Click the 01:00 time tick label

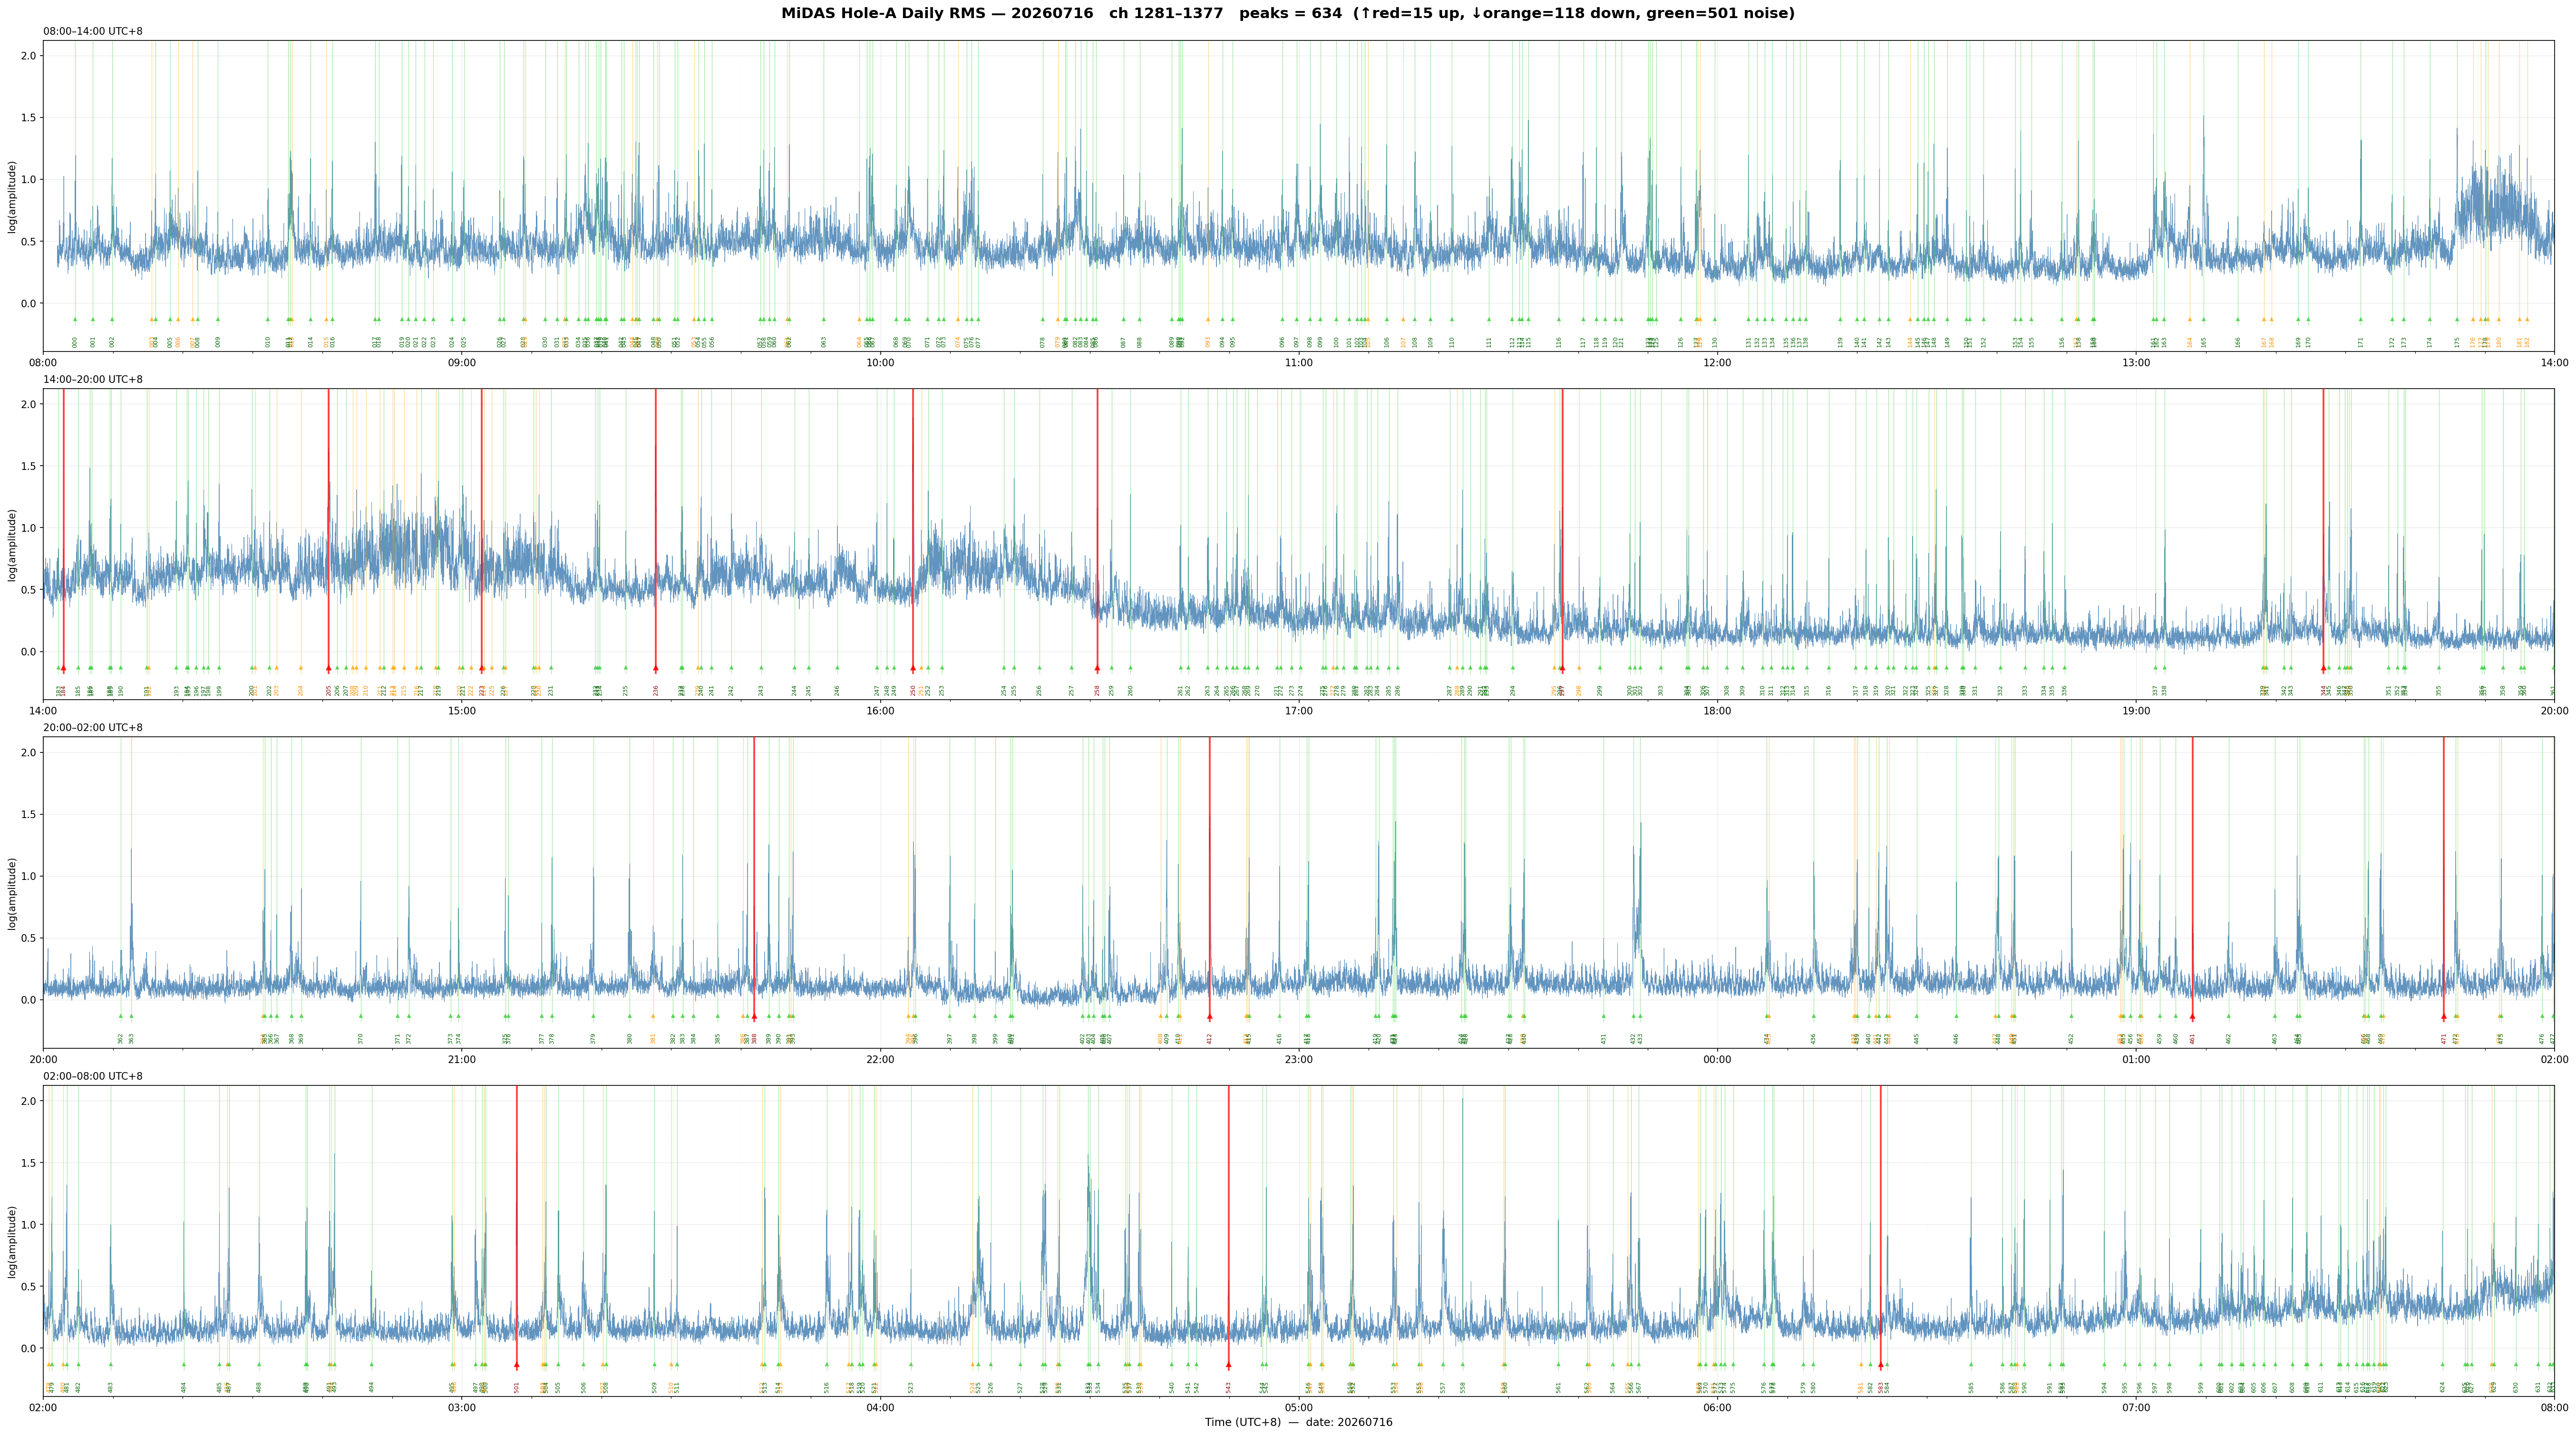pyautogui.click(x=2135, y=1059)
